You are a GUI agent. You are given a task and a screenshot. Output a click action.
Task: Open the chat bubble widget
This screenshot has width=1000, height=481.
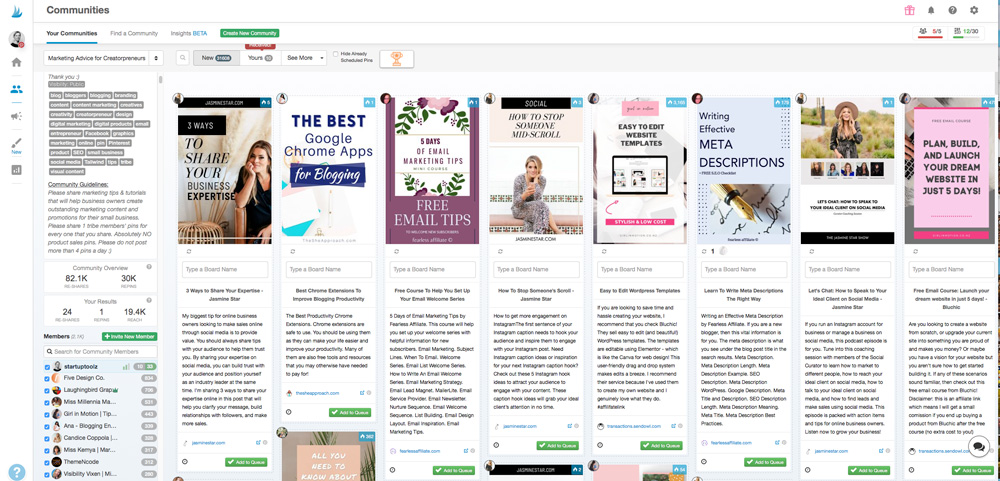[x=978, y=447]
